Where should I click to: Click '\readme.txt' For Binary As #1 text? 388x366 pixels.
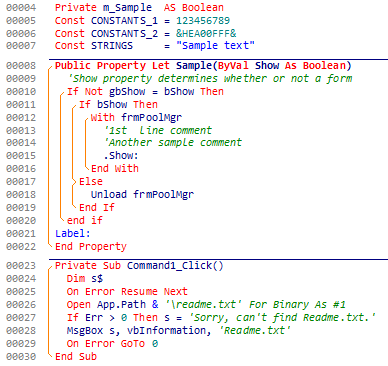[x=255, y=305]
